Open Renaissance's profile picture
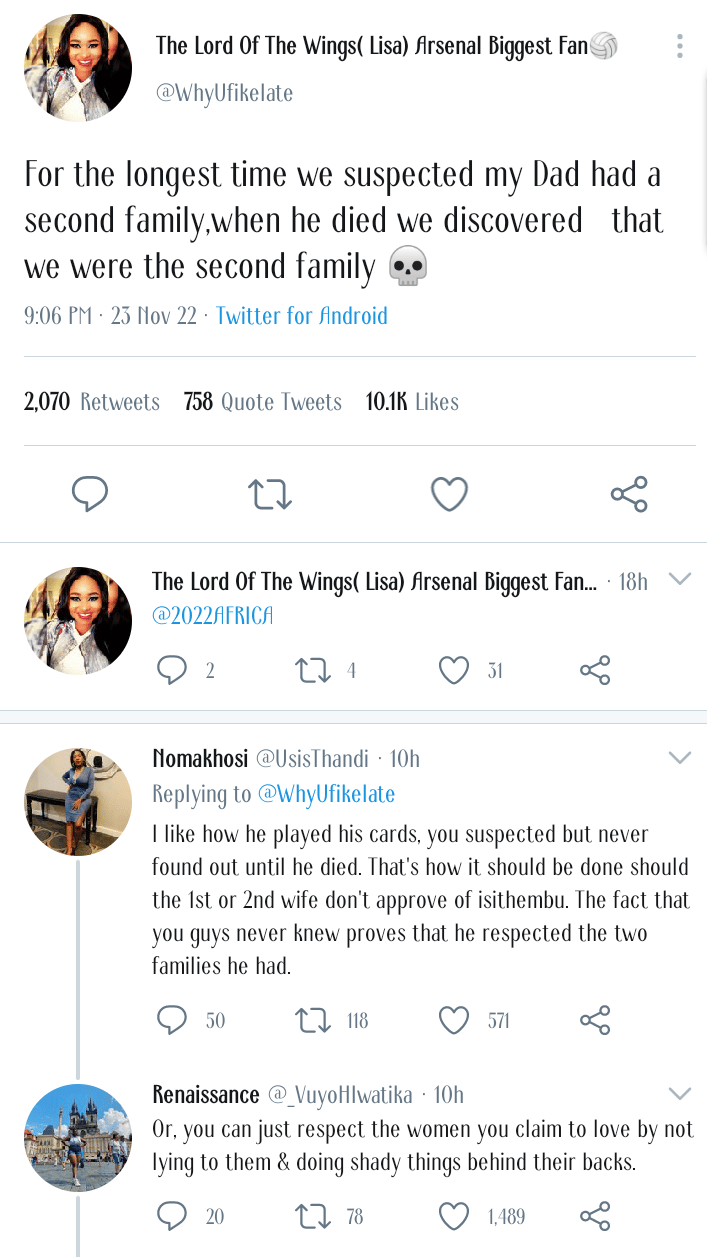707x1257 pixels. (78, 1136)
